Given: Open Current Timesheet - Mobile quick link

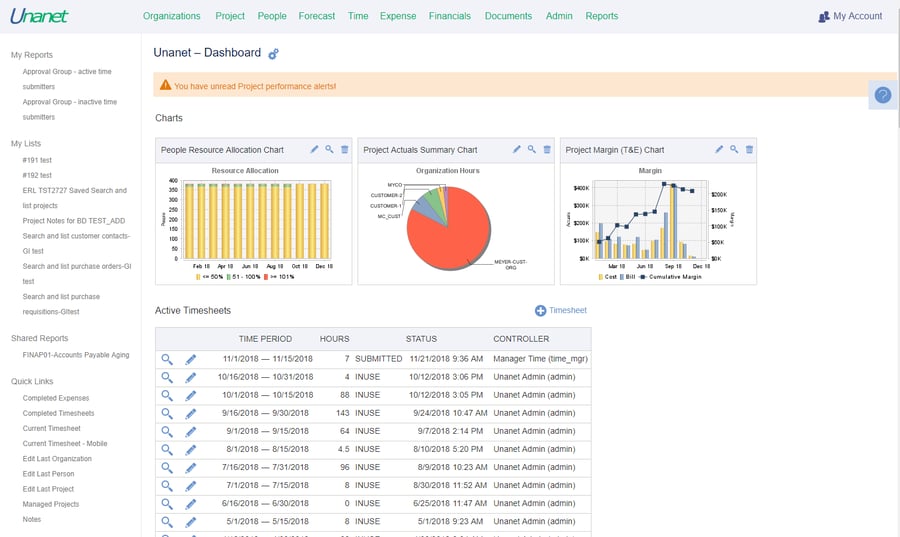Looking at the screenshot, I should tap(65, 443).
